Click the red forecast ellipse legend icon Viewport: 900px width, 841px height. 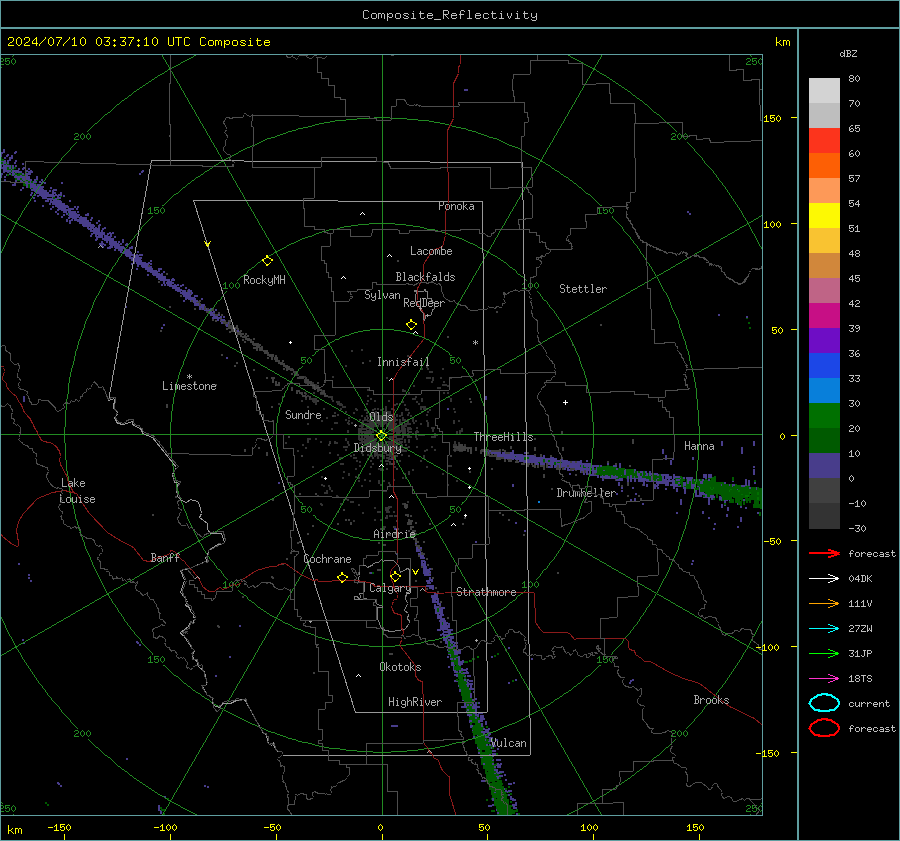pos(824,728)
